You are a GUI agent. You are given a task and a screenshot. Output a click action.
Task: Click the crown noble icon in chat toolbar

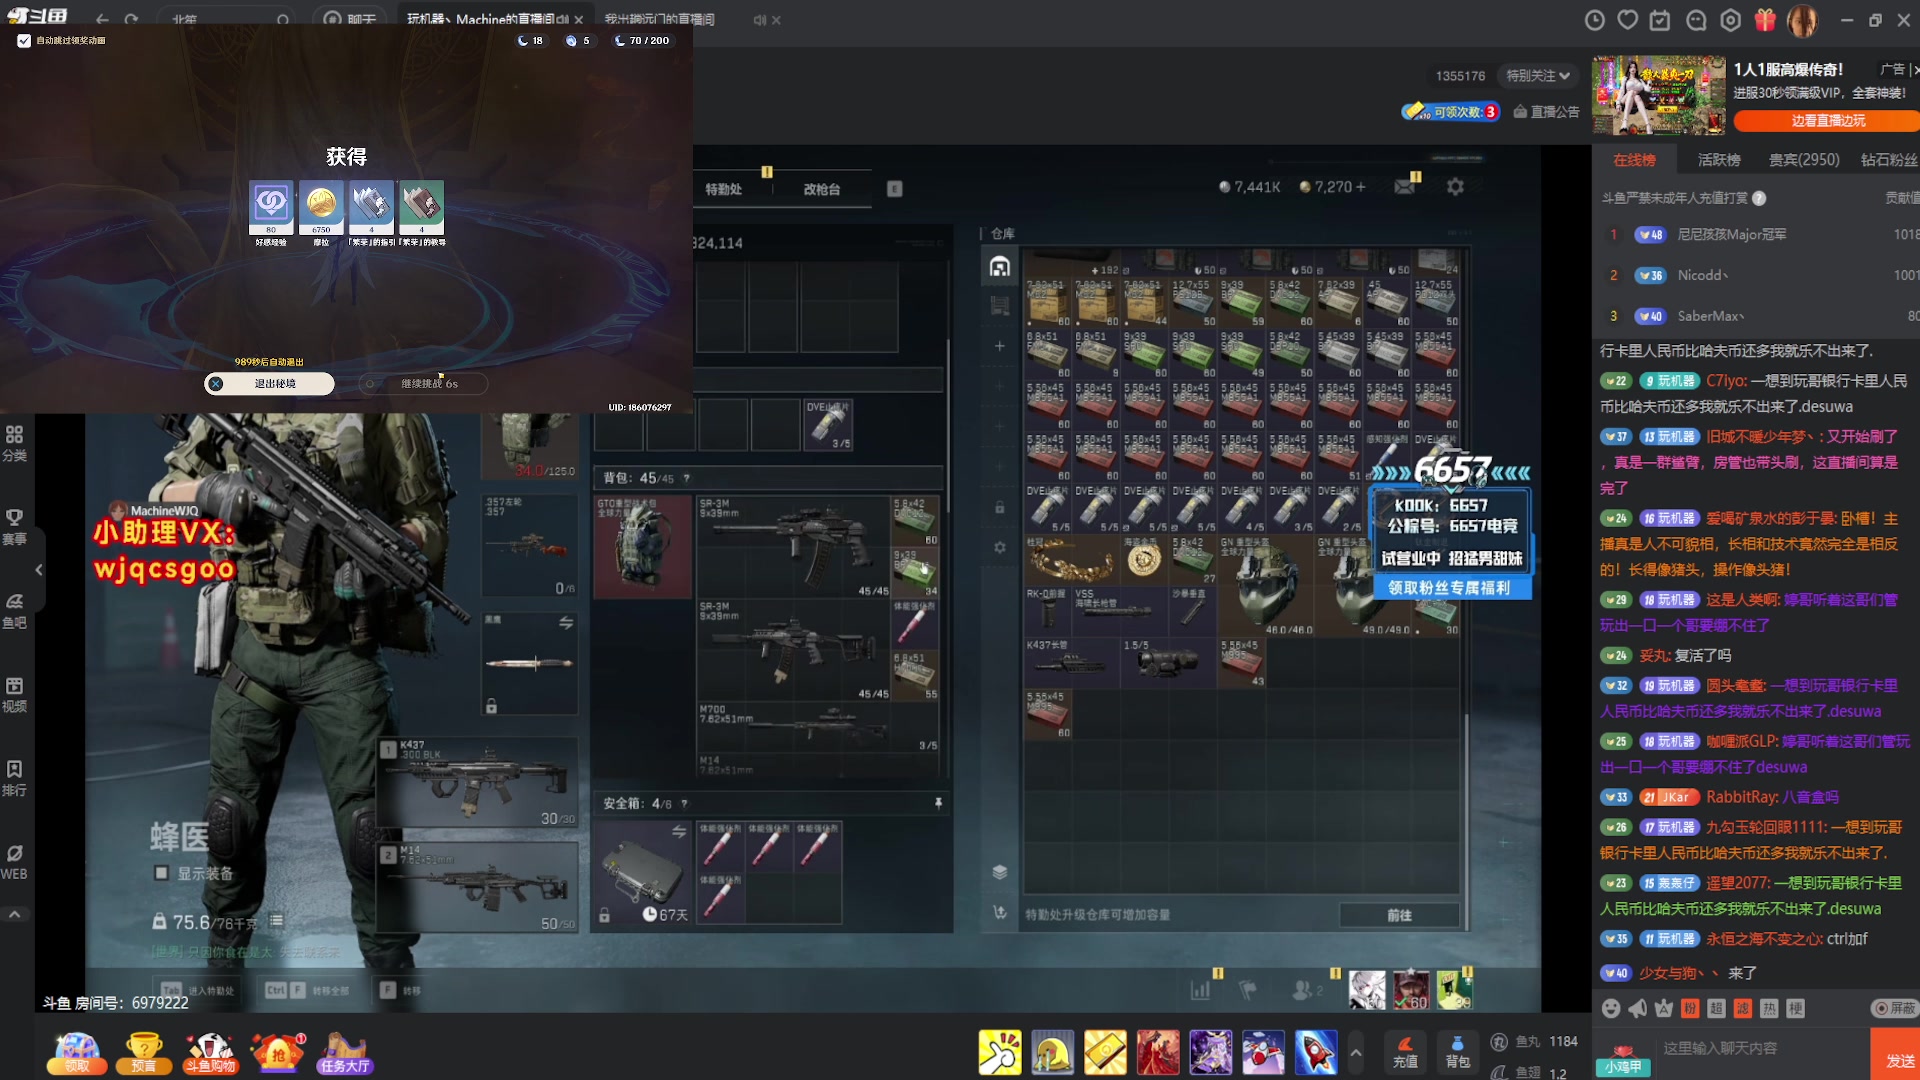click(x=1664, y=1008)
